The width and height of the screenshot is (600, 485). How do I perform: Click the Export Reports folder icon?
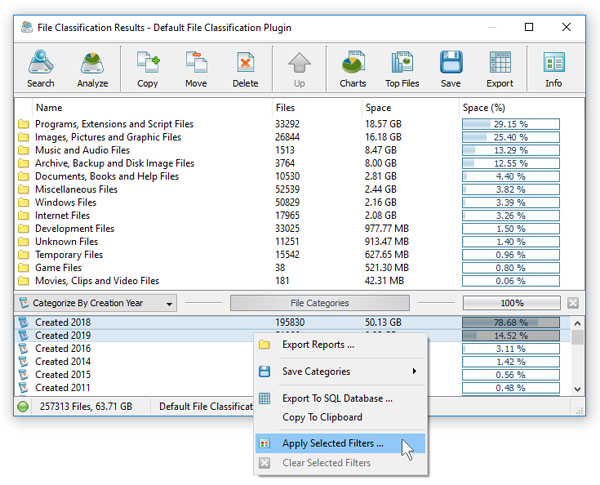(x=264, y=345)
